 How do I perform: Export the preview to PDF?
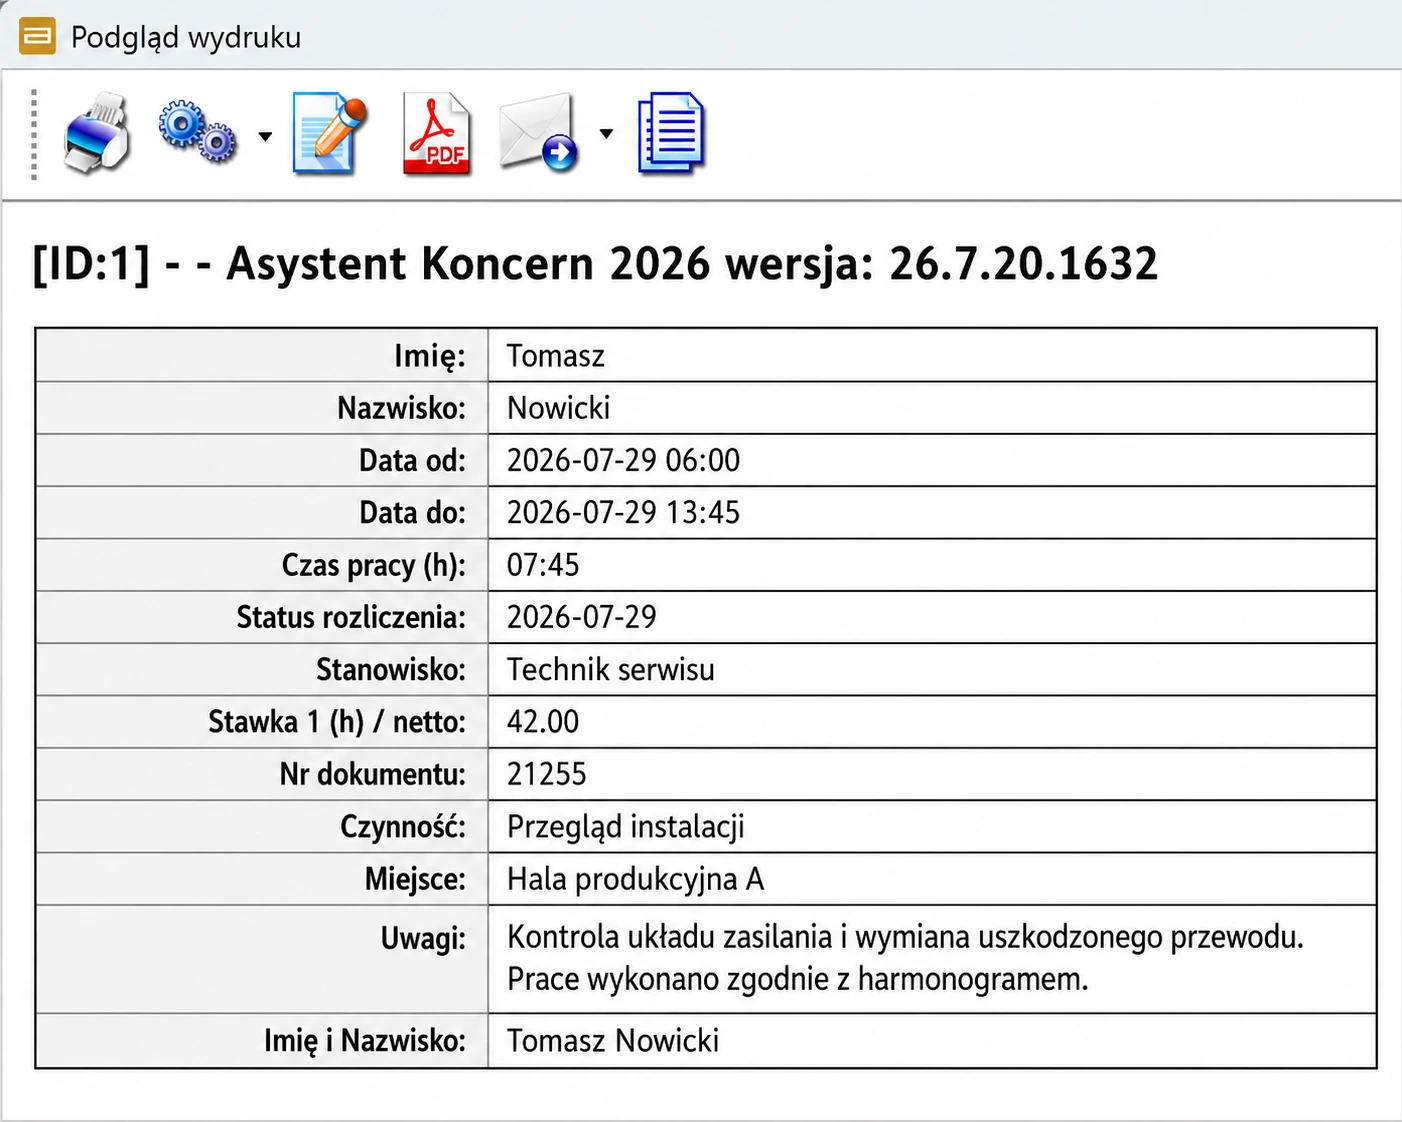(437, 133)
